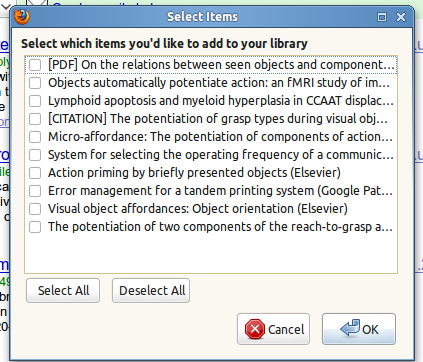Check Visual object affordances item
423x362 pixels.
(35, 209)
